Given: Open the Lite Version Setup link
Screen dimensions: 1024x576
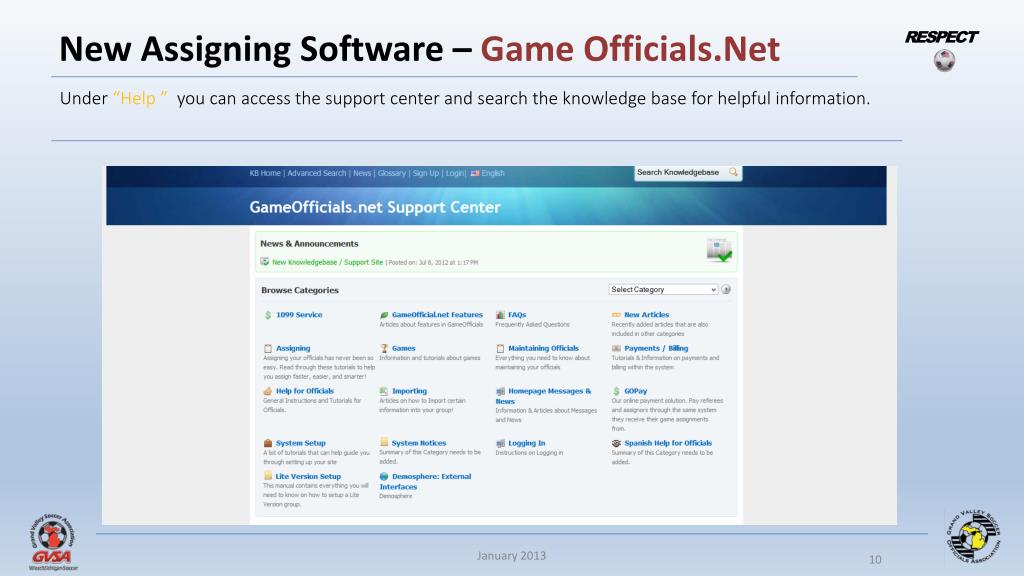Looking at the screenshot, I should (308, 477).
